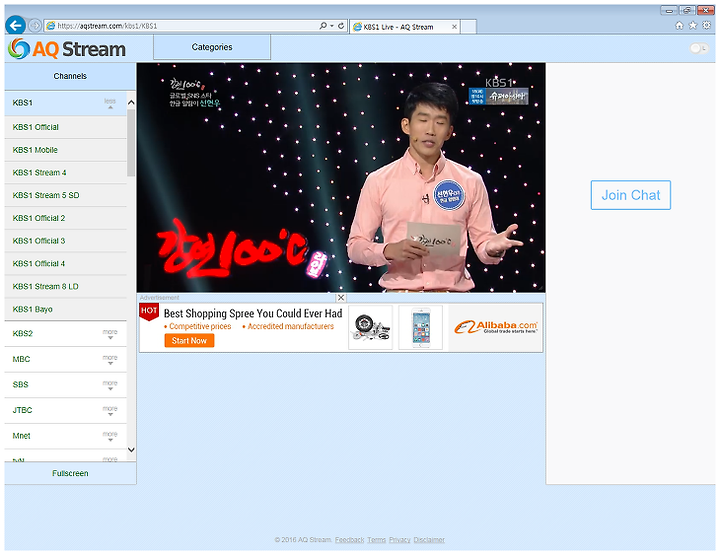Viewport: 720px width, 555px height.
Task: Open the address bar search dropdown arrow
Action: tap(332, 26)
